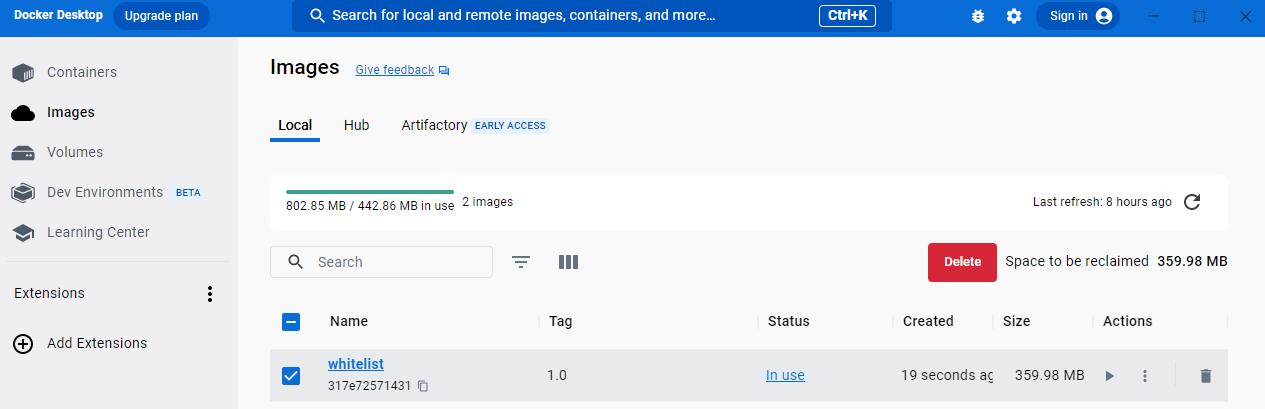Open the Learning Center
1265x409 pixels.
tap(80, 232)
